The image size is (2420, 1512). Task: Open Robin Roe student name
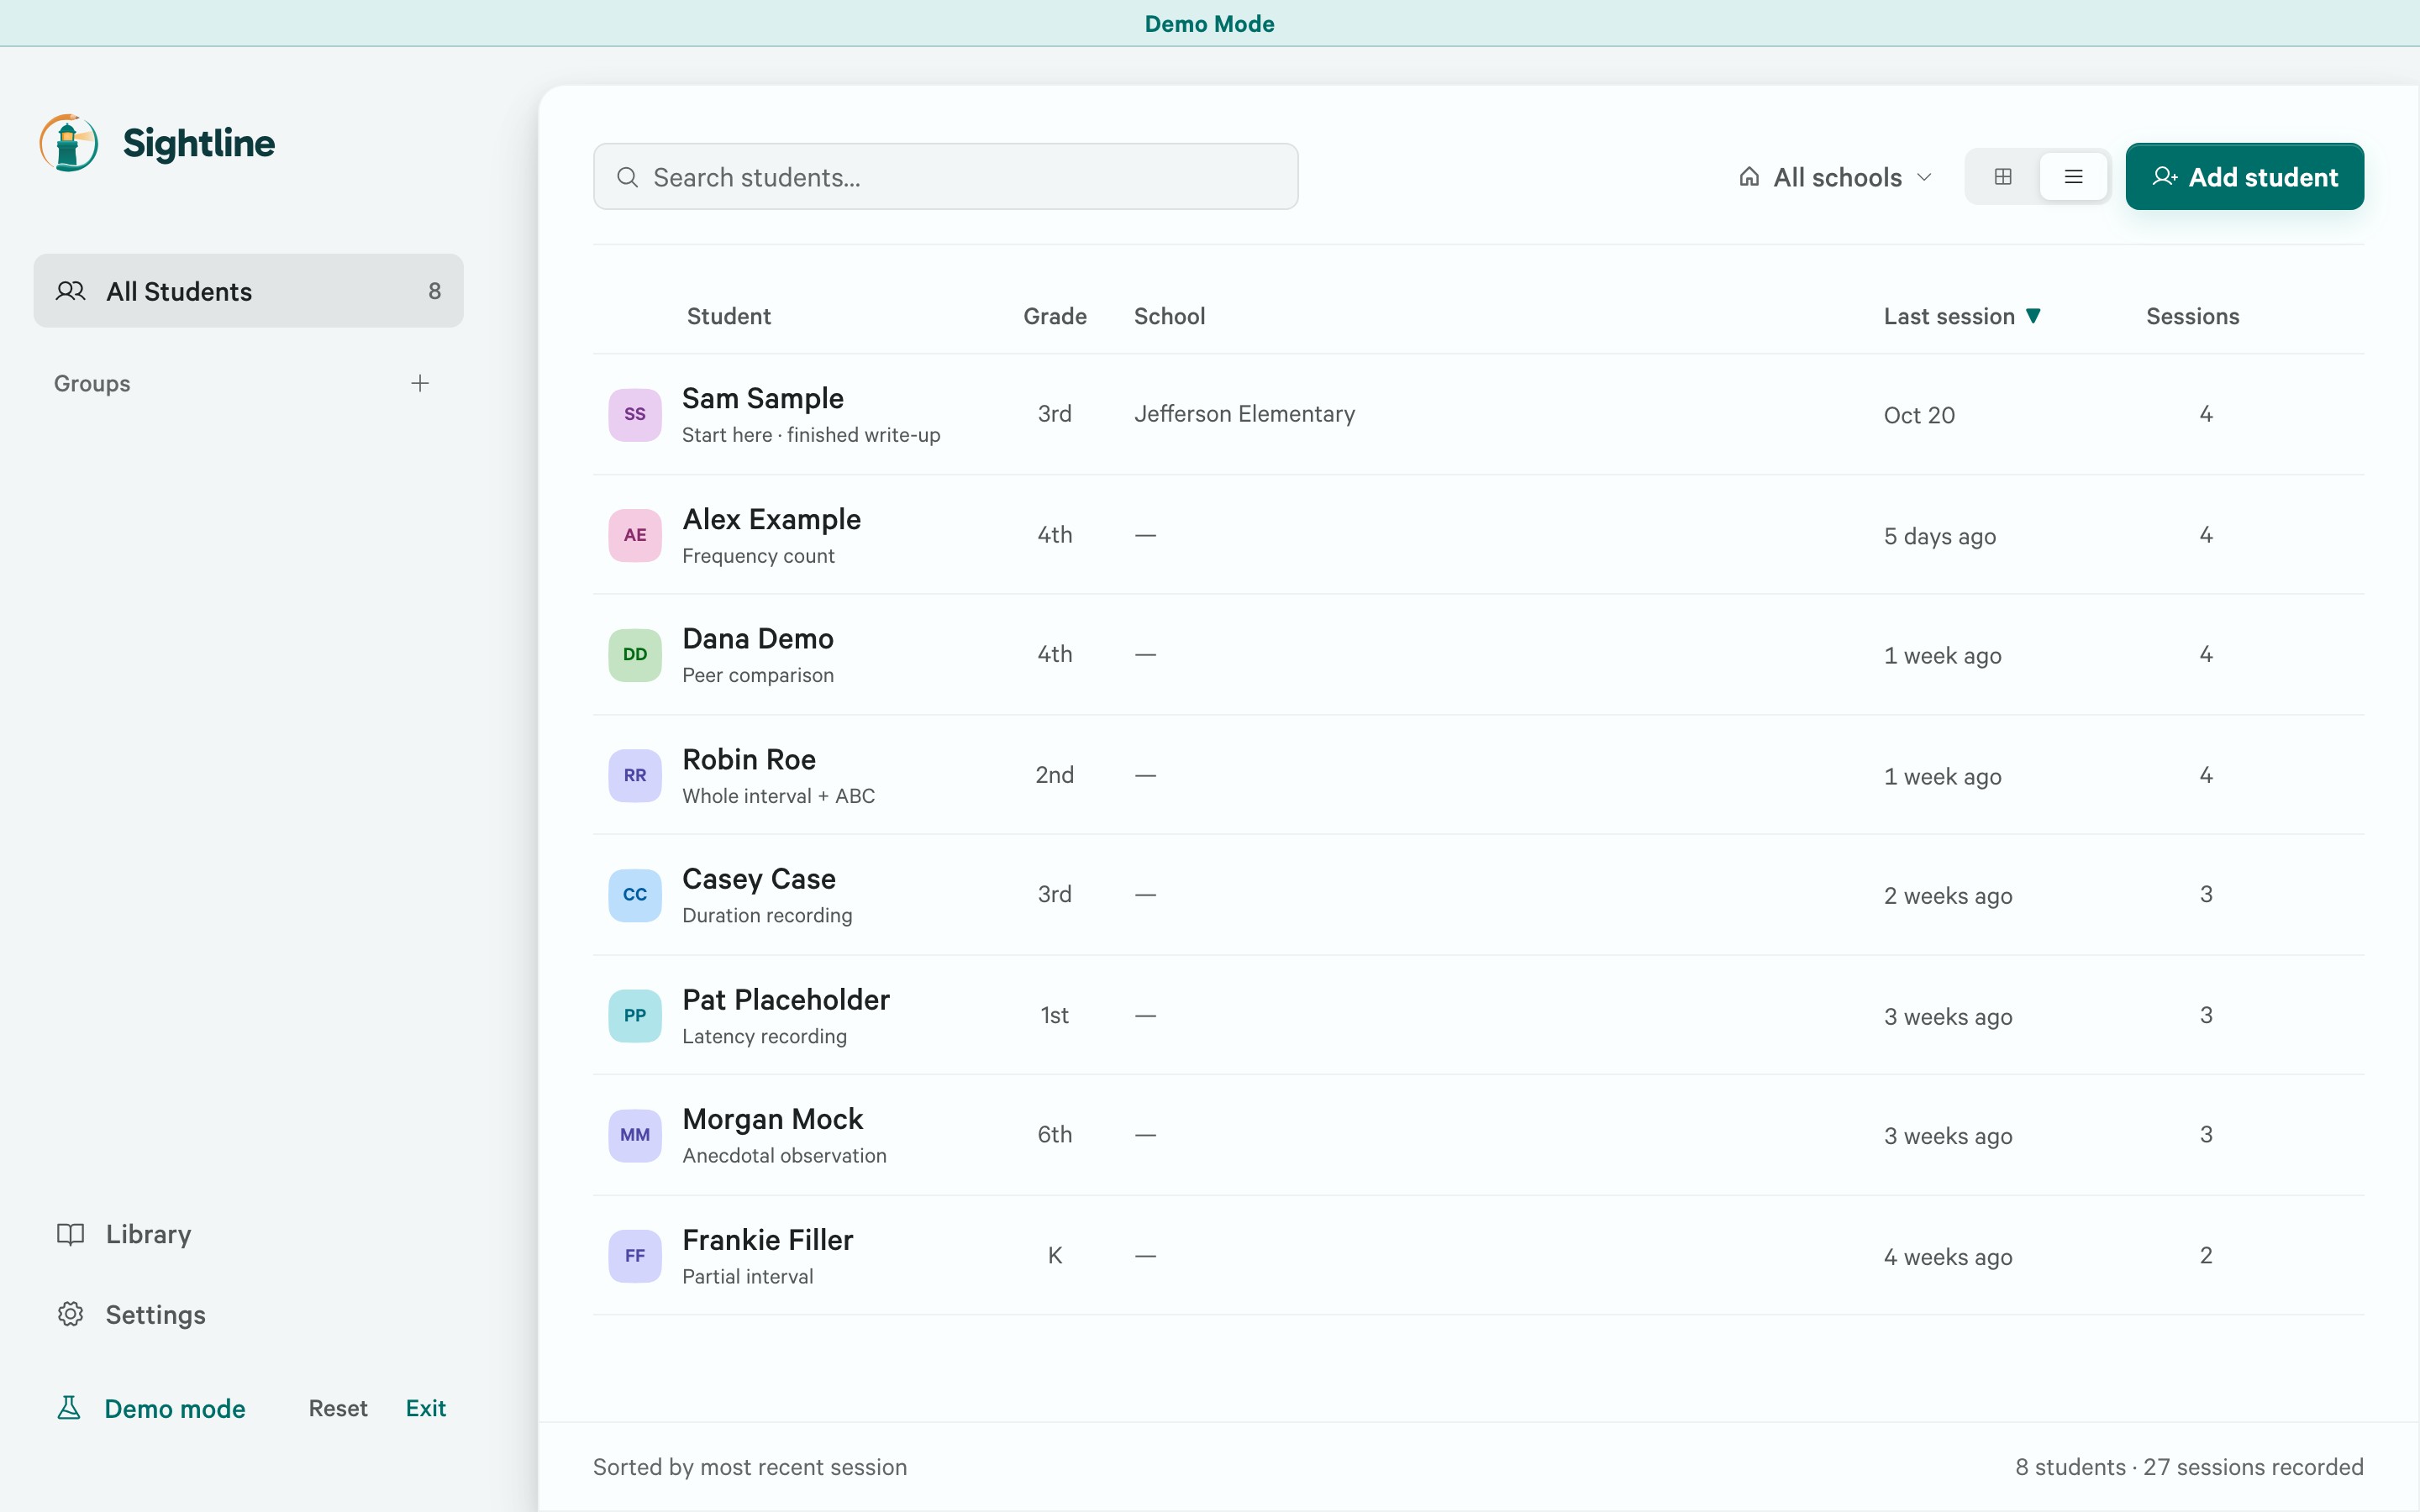[x=749, y=759]
